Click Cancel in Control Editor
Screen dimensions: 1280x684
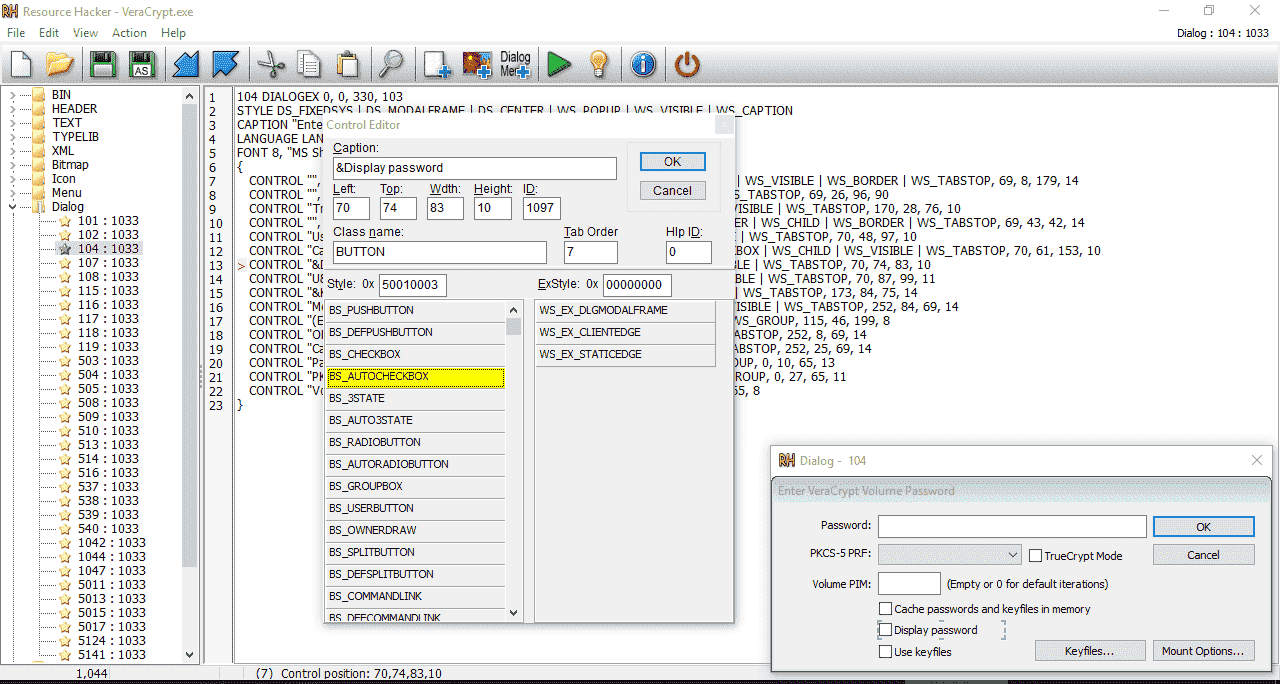672,190
